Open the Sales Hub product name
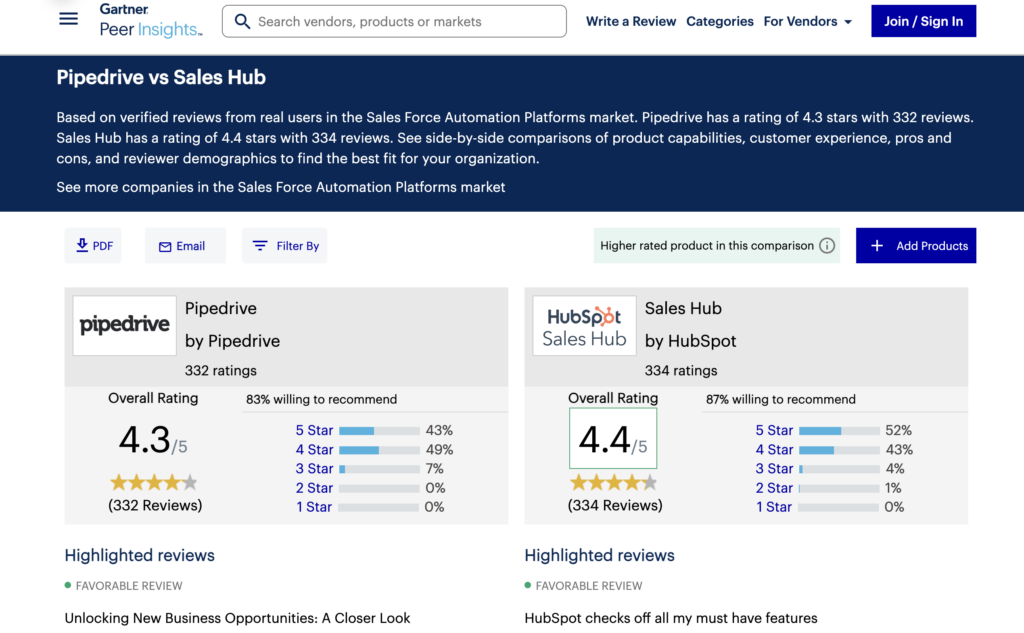 click(683, 308)
